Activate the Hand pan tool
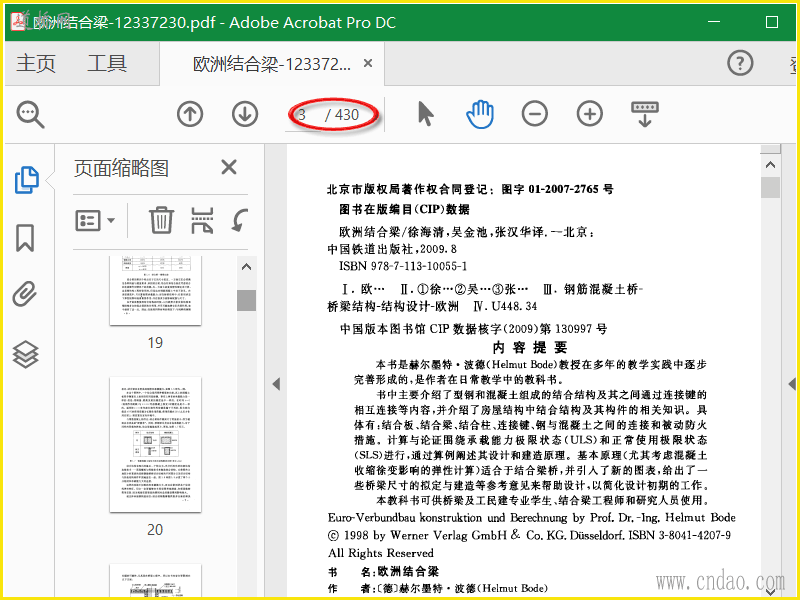 click(480, 114)
